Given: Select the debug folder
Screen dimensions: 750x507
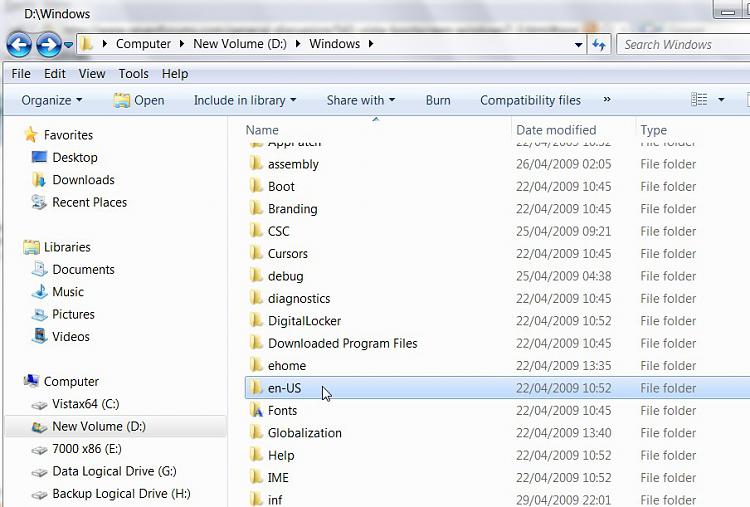Looking at the screenshot, I should (286, 276).
